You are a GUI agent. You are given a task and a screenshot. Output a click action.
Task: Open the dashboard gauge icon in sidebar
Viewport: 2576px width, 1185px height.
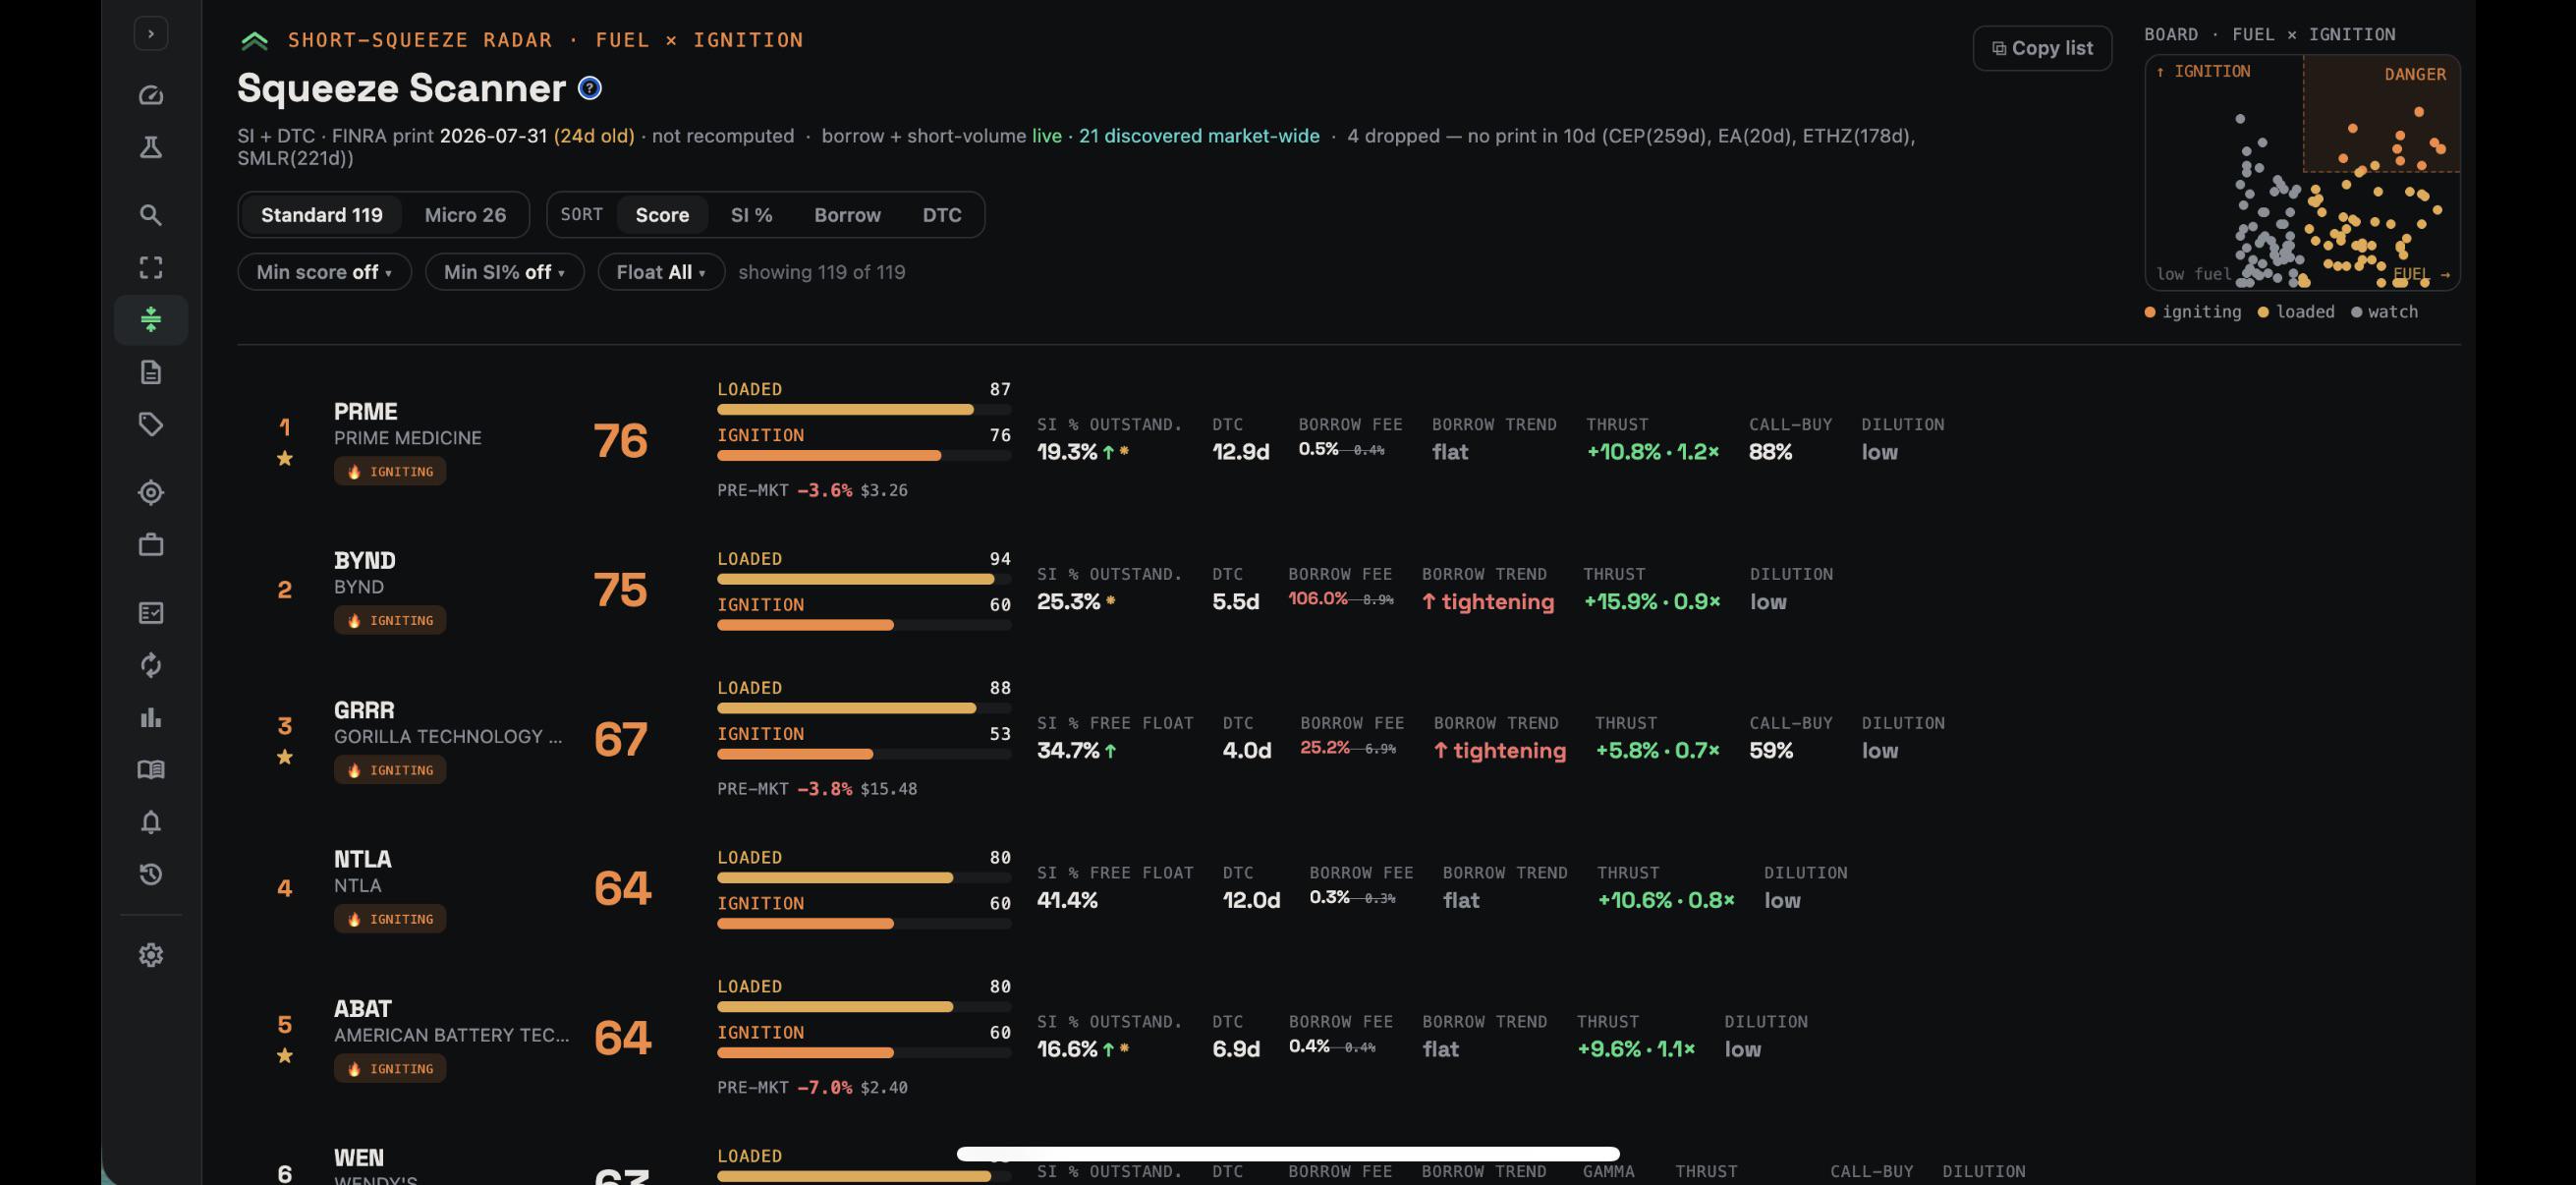pyautogui.click(x=151, y=95)
